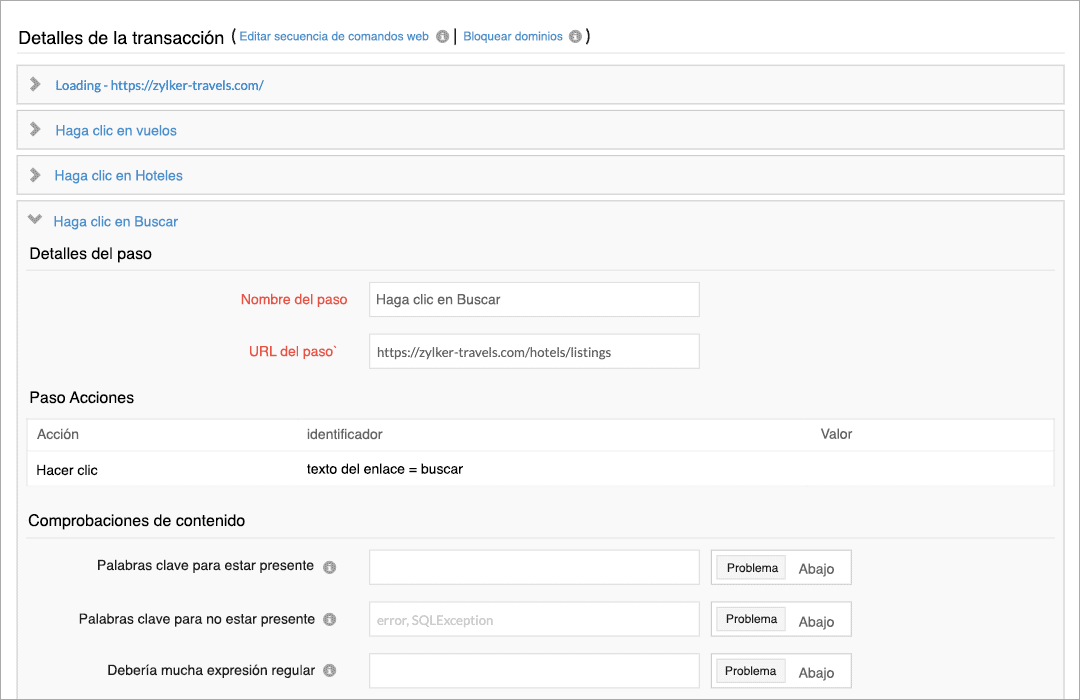The height and width of the screenshot is (700, 1080).
Task: Click the arrow icon on Haga clic en vuelos
Action: pos(35,130)
